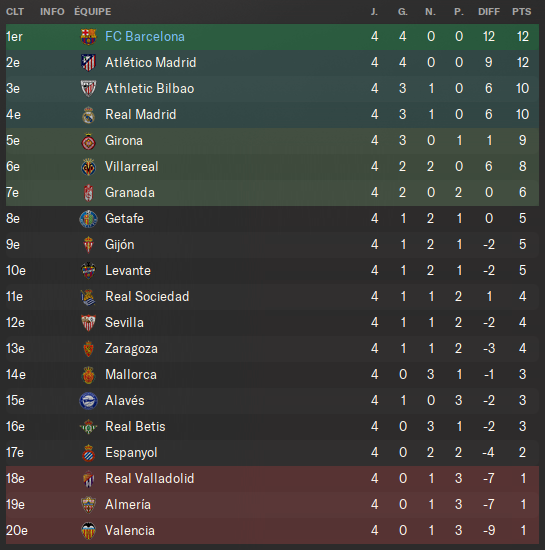The image size is (545, 550).
Task: Select the Athletic Bilbao badge
Action: pos(88,88)
